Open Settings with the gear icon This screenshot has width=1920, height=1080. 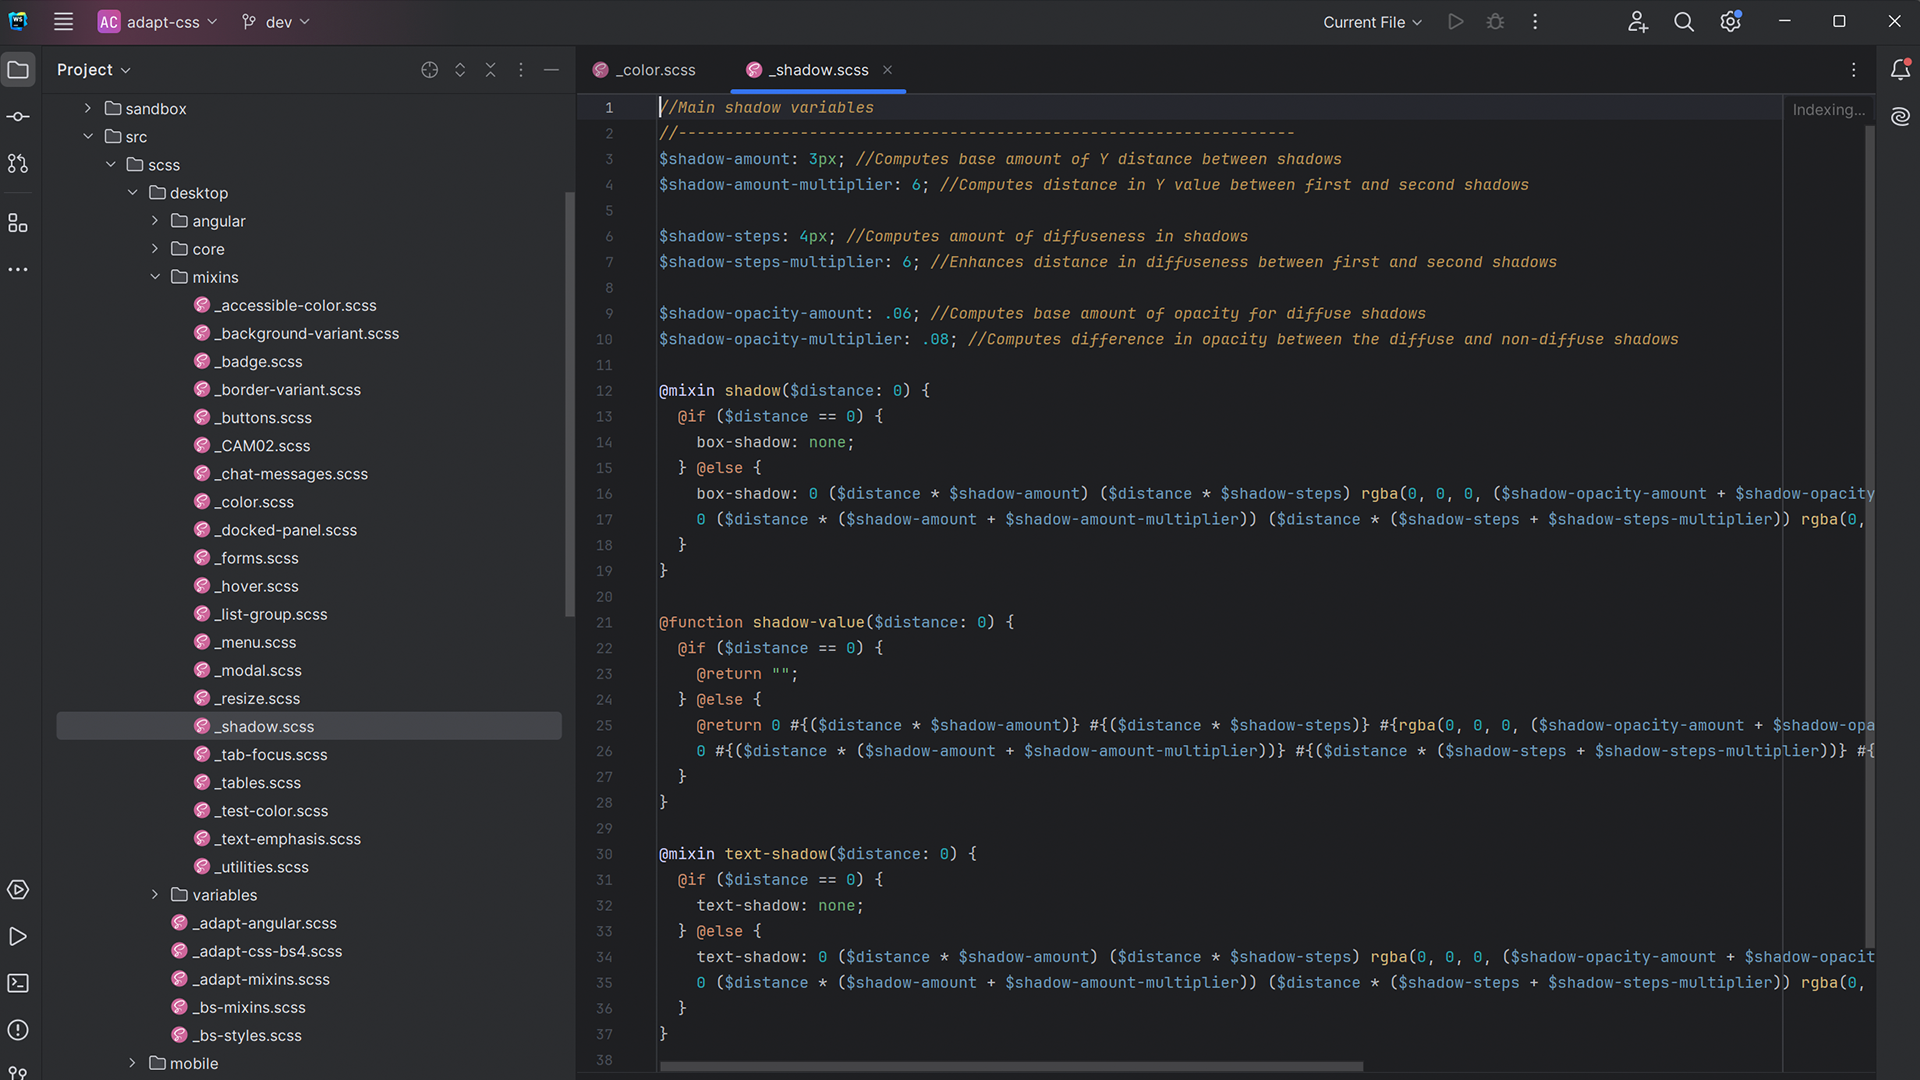(1730, 21)
